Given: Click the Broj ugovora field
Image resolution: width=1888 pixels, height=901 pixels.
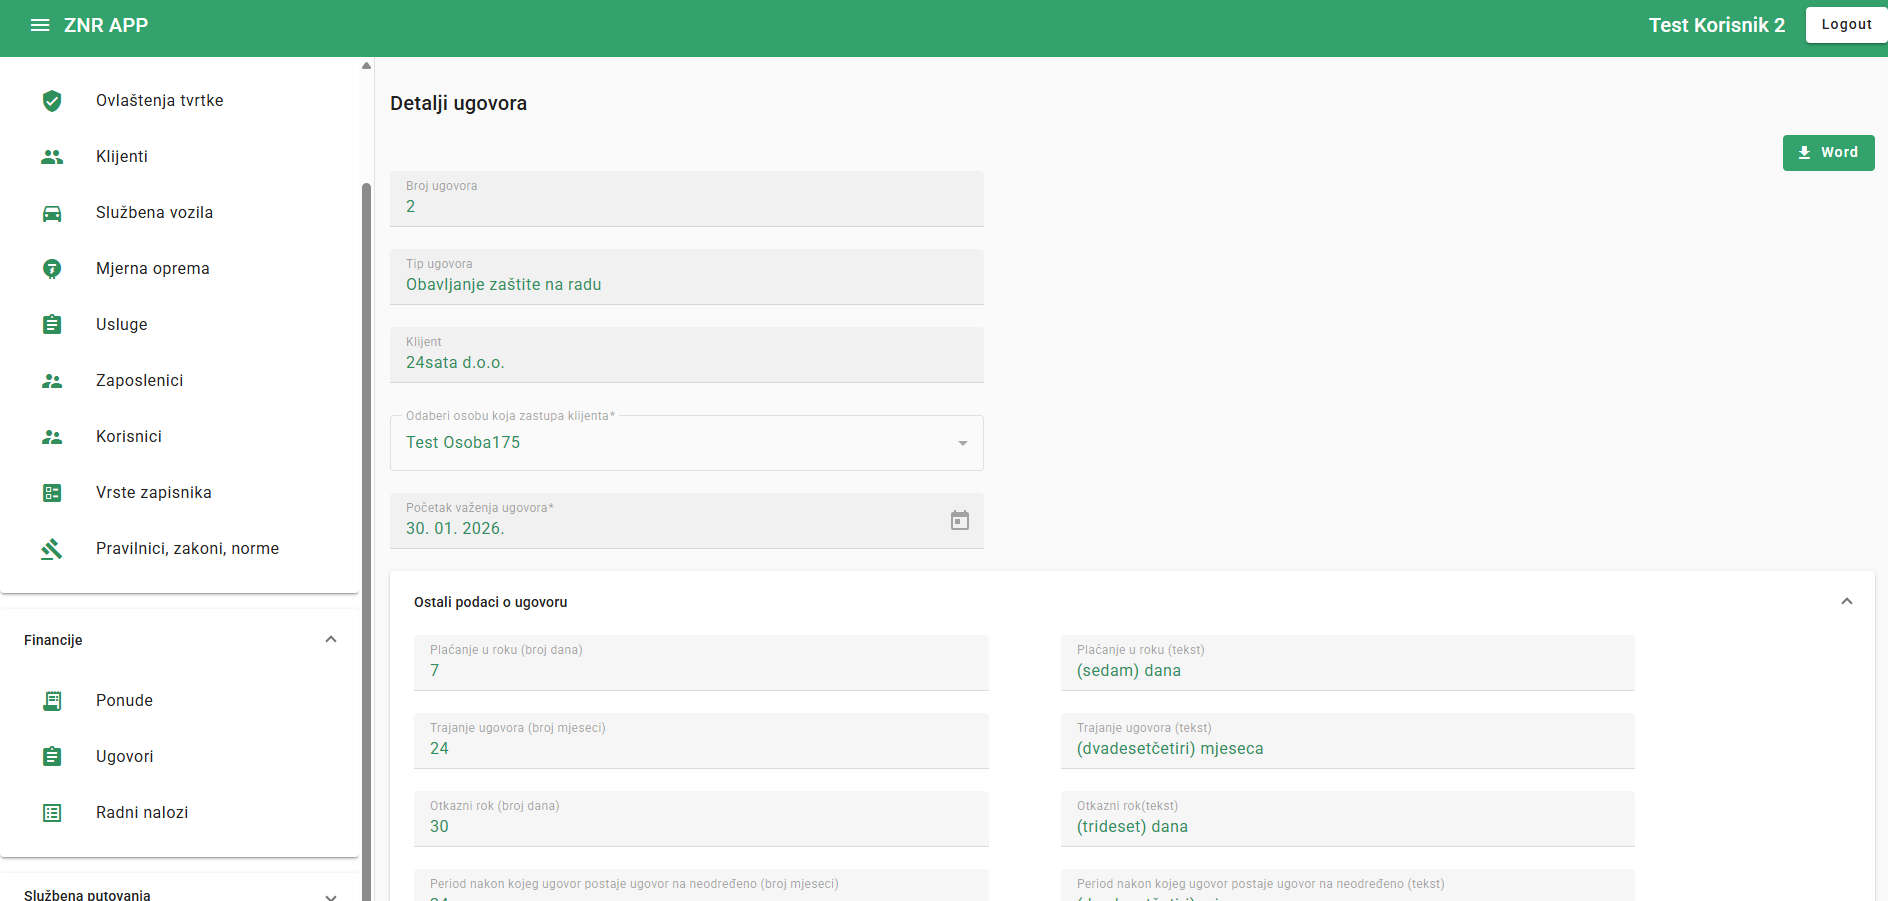Looking at the screenshot, I should tap(687, 199).
